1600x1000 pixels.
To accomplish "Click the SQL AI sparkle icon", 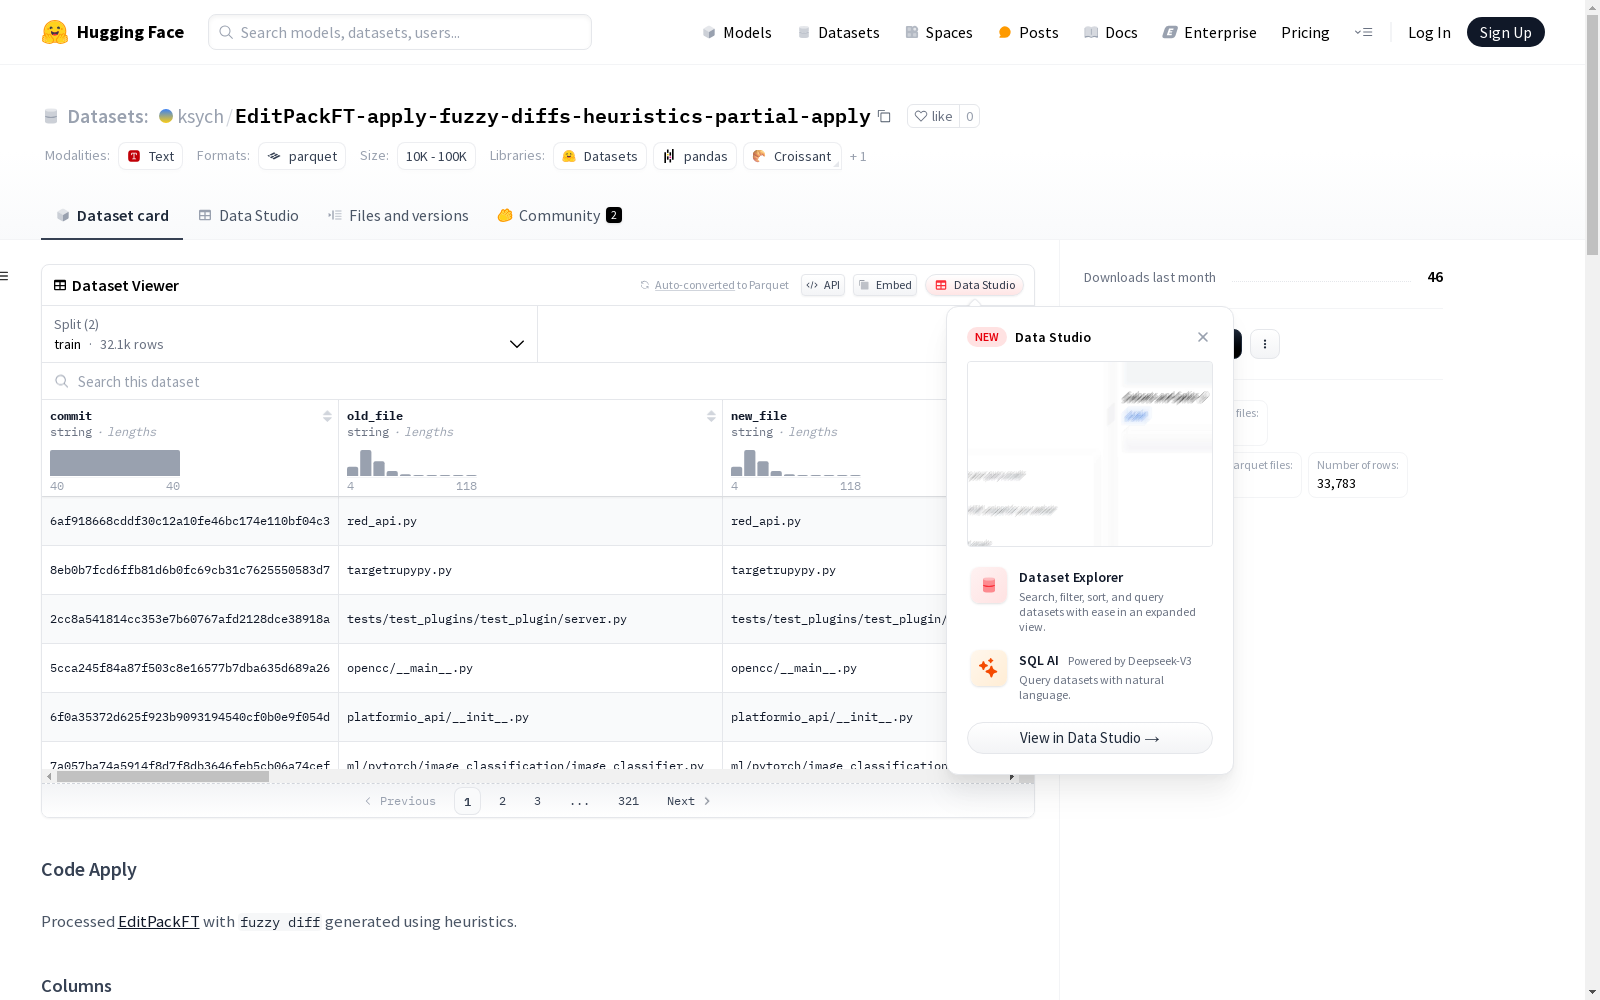I will click(x=989, y=668).
